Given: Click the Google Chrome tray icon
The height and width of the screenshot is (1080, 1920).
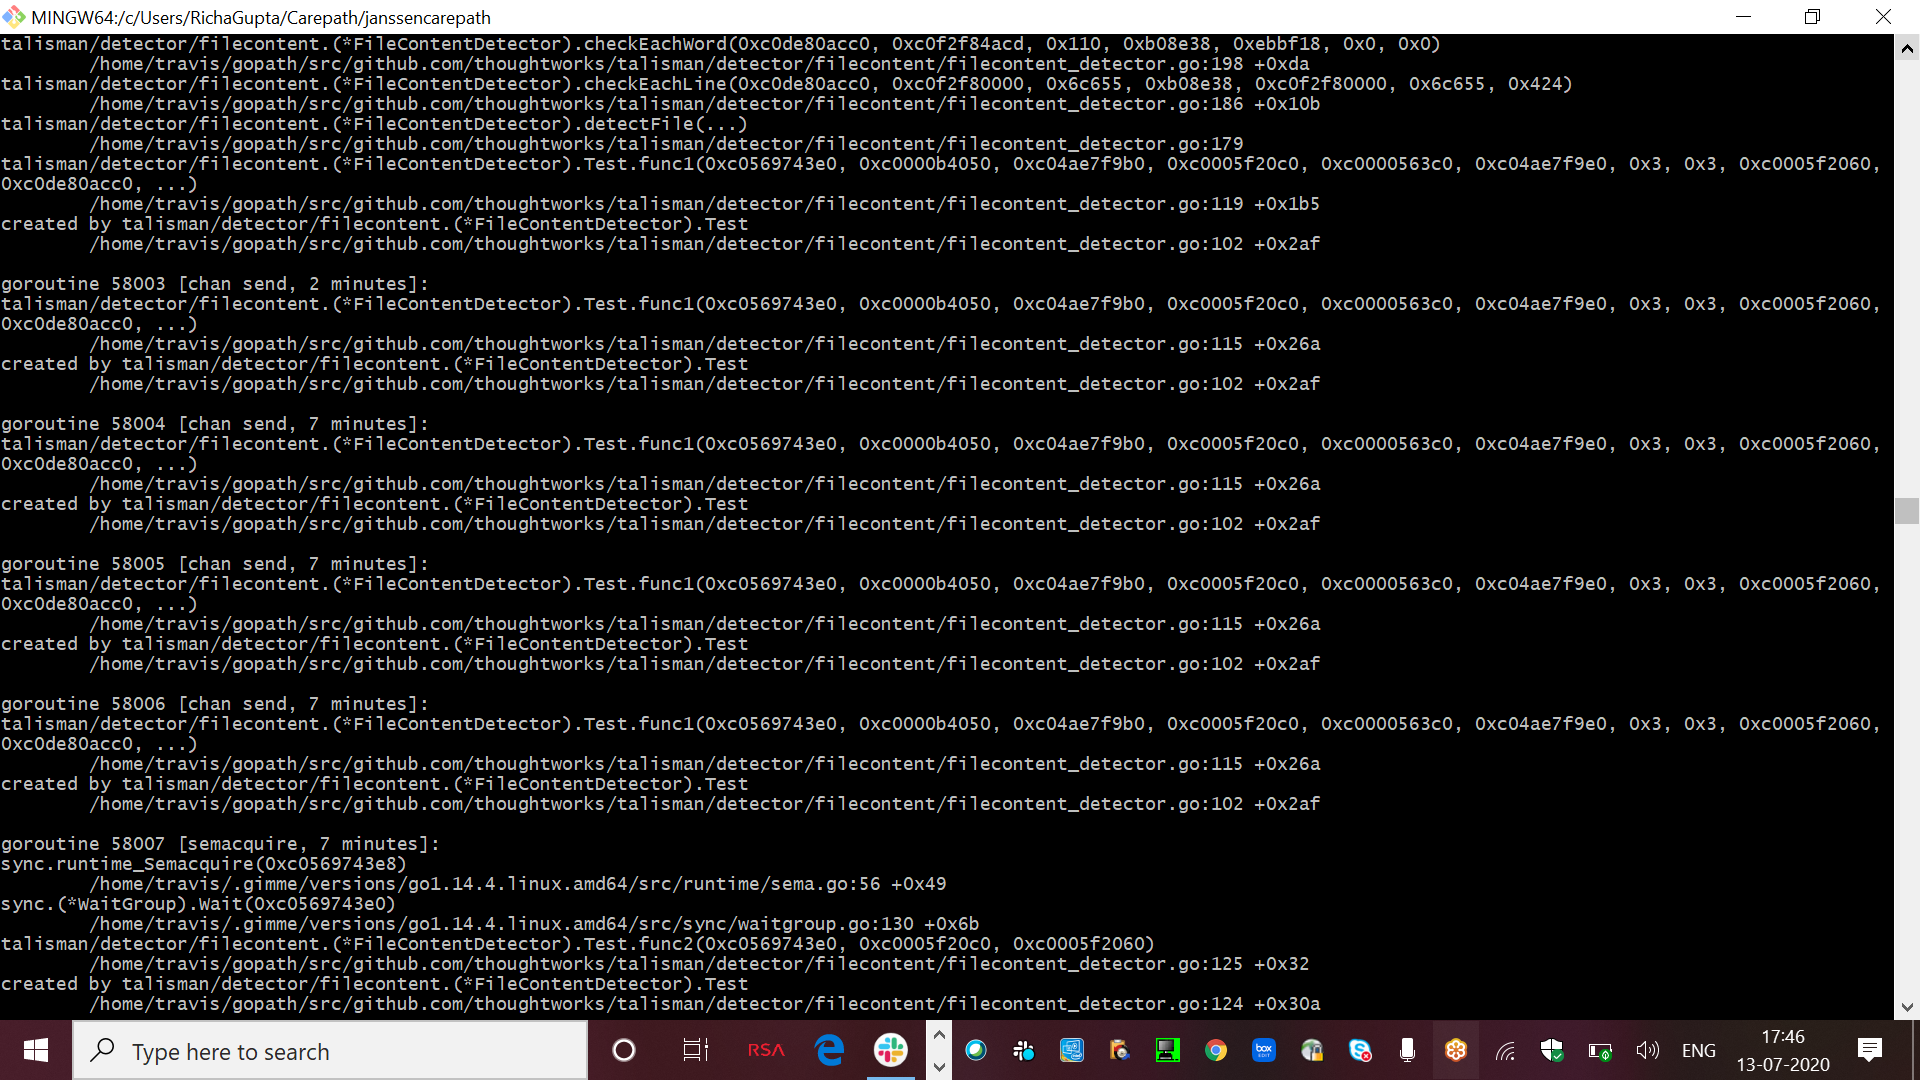Looking at the screenshot, I should click(1216, 1050).
